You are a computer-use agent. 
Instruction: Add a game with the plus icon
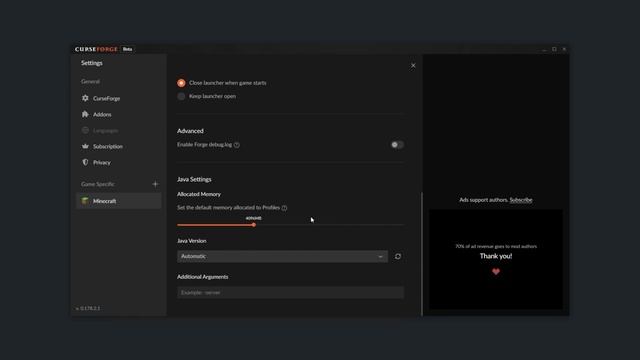click(x=155, y=184)
